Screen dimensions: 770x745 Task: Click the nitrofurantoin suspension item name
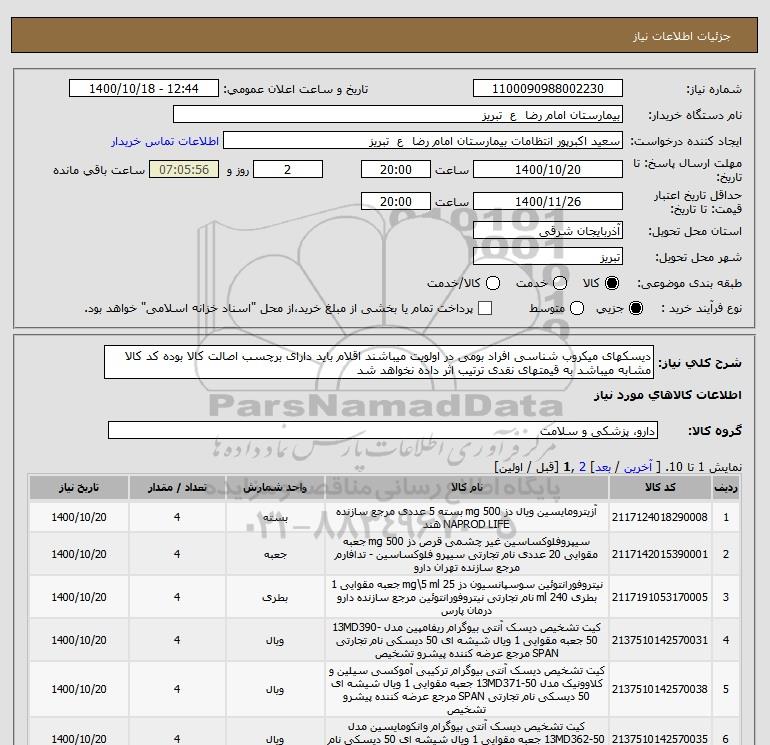[x=467, y=598]
